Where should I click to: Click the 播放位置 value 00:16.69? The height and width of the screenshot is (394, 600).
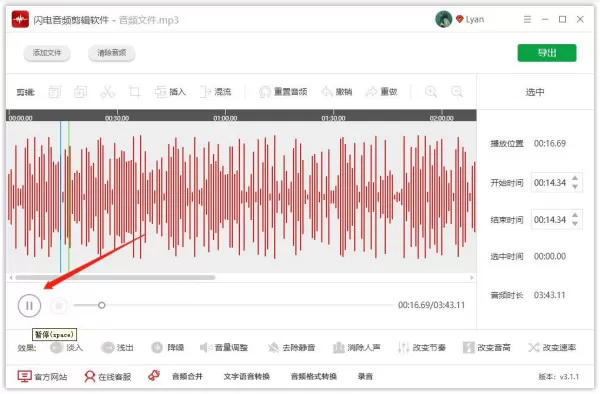550,143
